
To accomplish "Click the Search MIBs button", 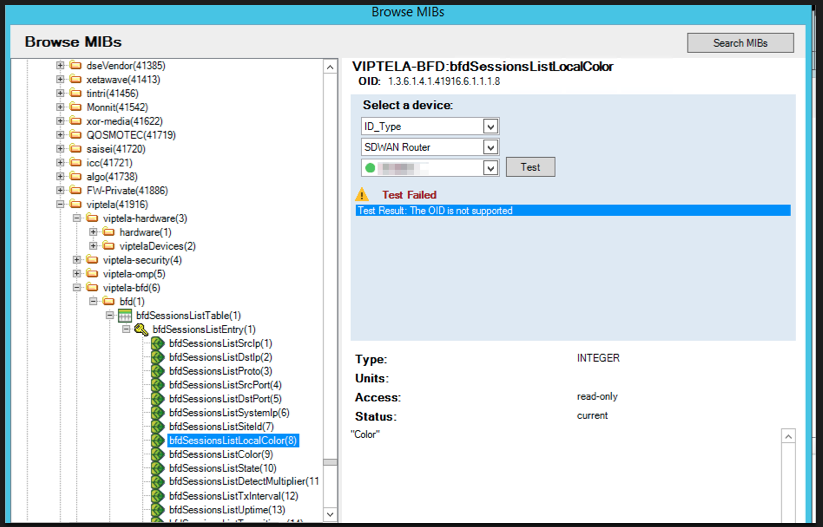I will point(740,43).
